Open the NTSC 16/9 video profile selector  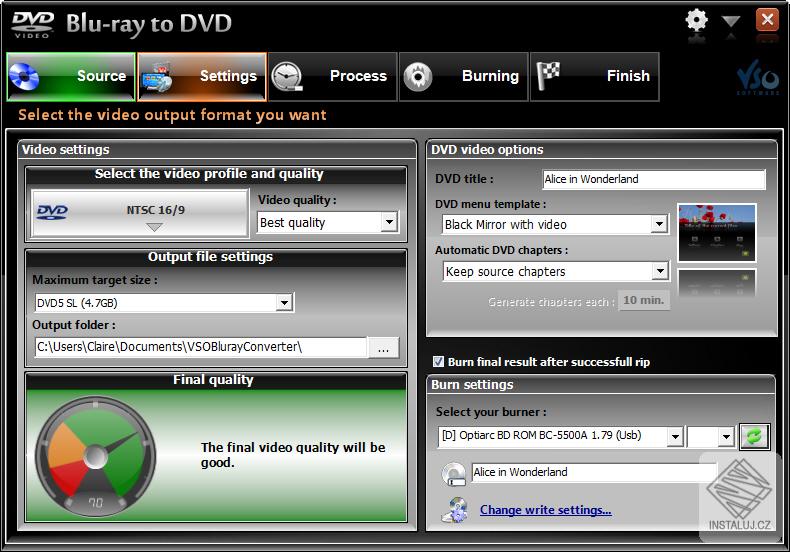(x=140, y=214)
